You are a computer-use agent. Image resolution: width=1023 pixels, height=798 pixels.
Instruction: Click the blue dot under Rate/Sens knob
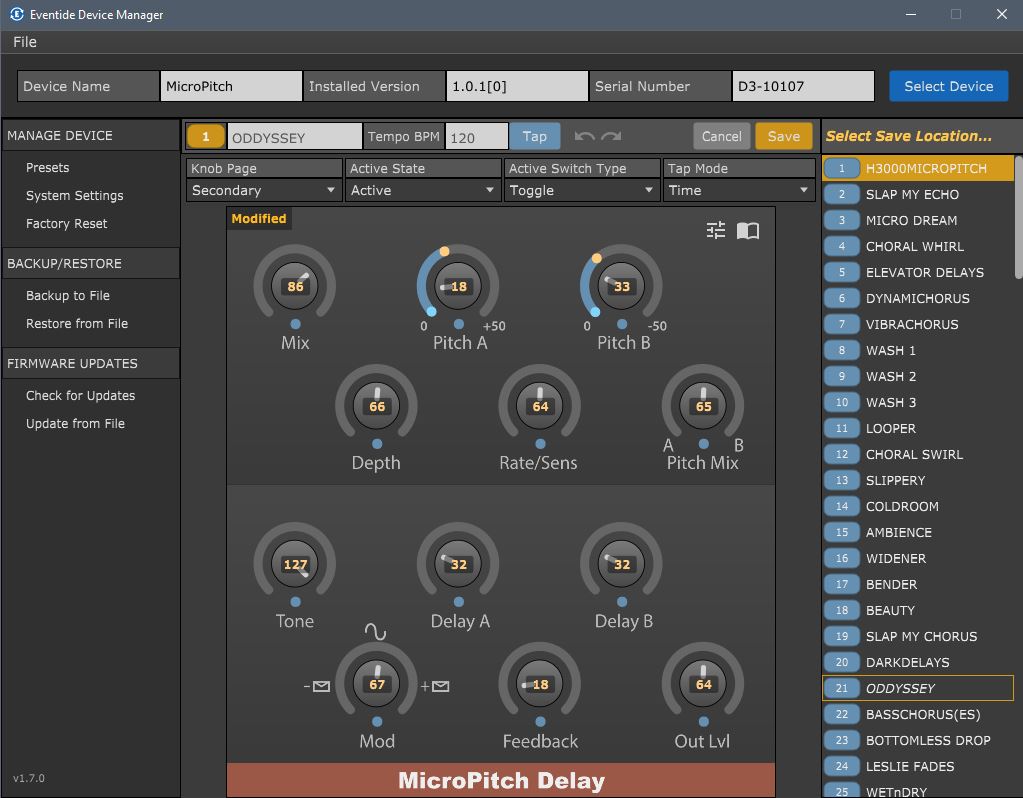point(540,444)
